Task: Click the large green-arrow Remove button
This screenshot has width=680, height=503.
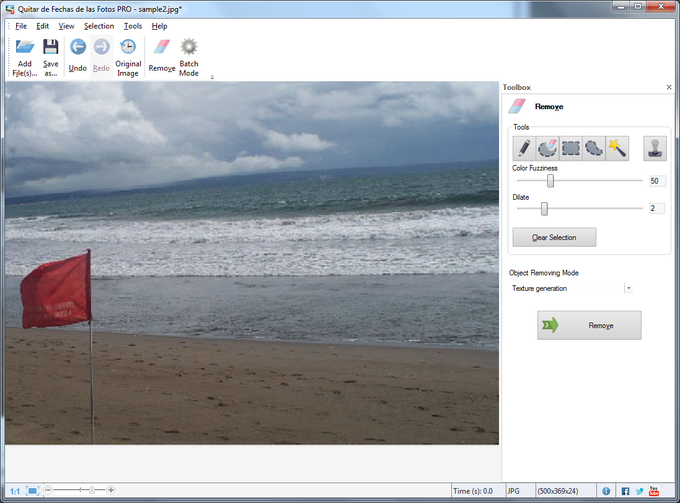Action: (x=589, y=325)
